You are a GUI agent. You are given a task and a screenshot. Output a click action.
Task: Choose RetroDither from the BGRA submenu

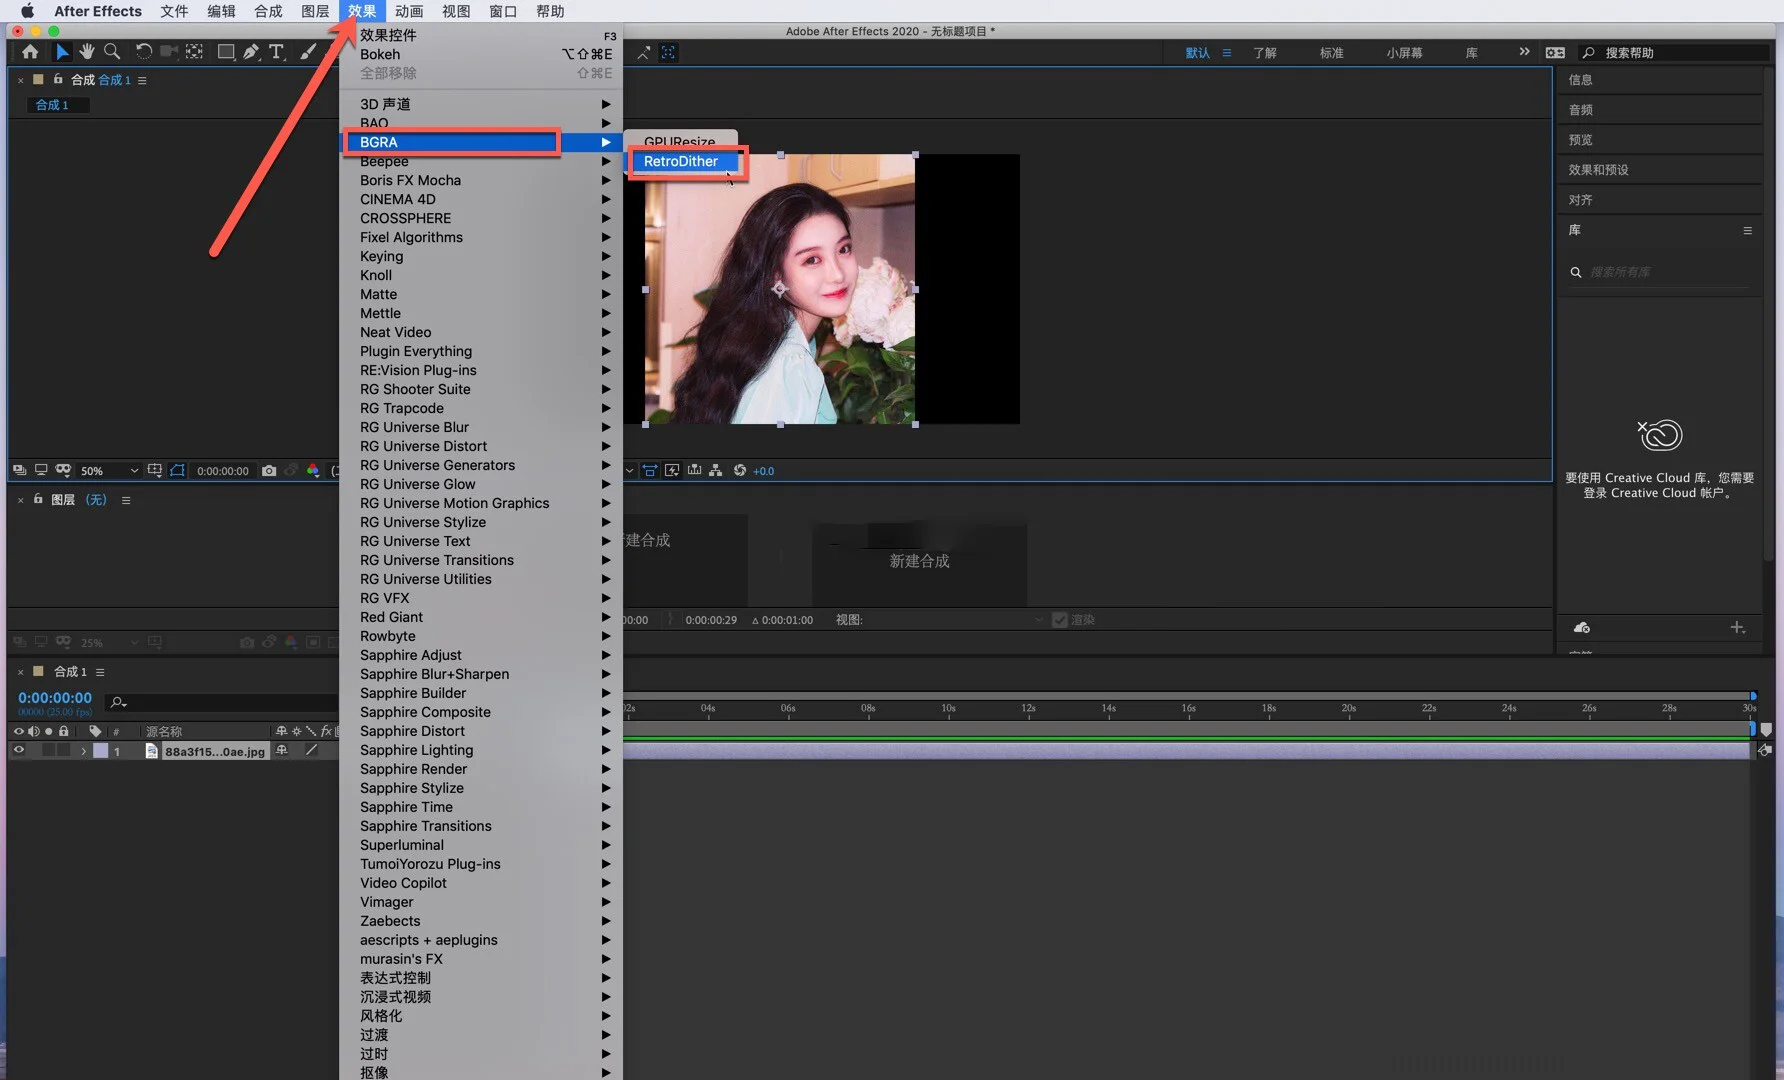(681, 161)
